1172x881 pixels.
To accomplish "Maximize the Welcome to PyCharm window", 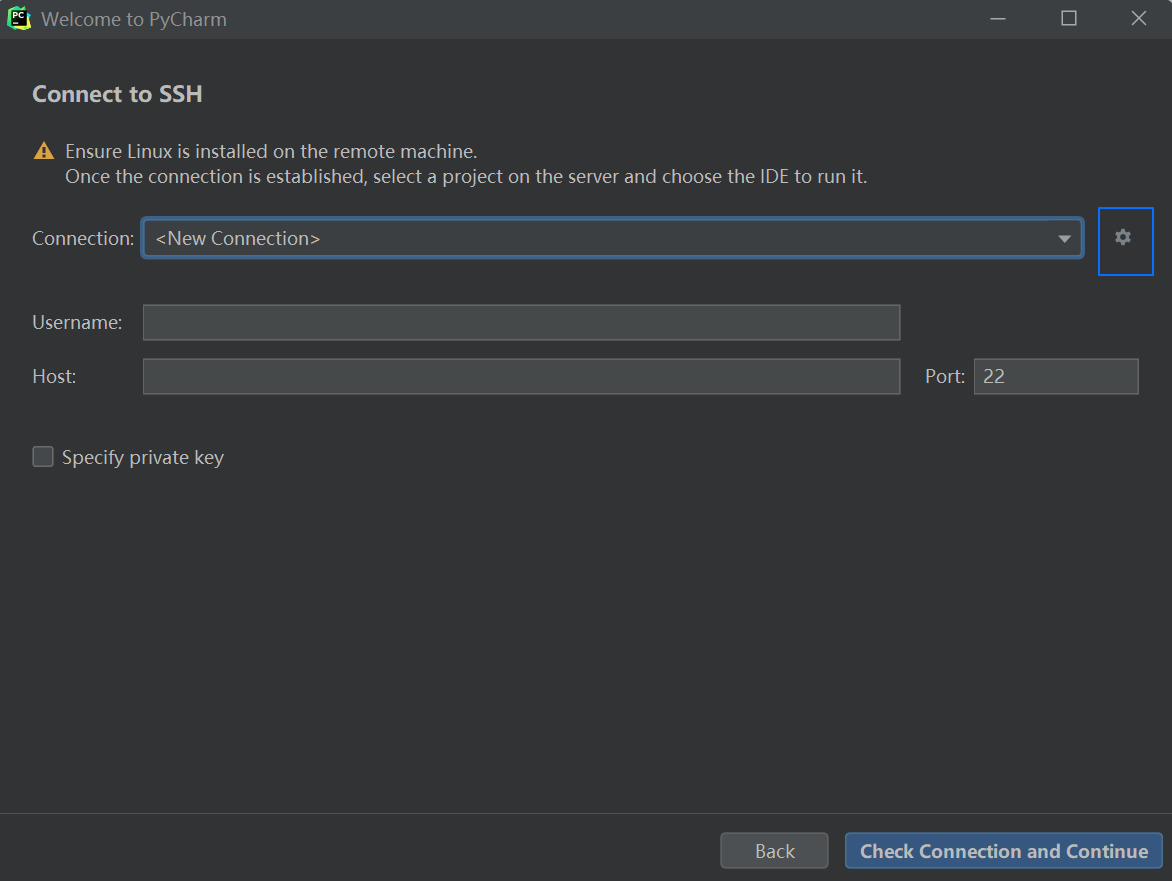I will (1068, 19).
